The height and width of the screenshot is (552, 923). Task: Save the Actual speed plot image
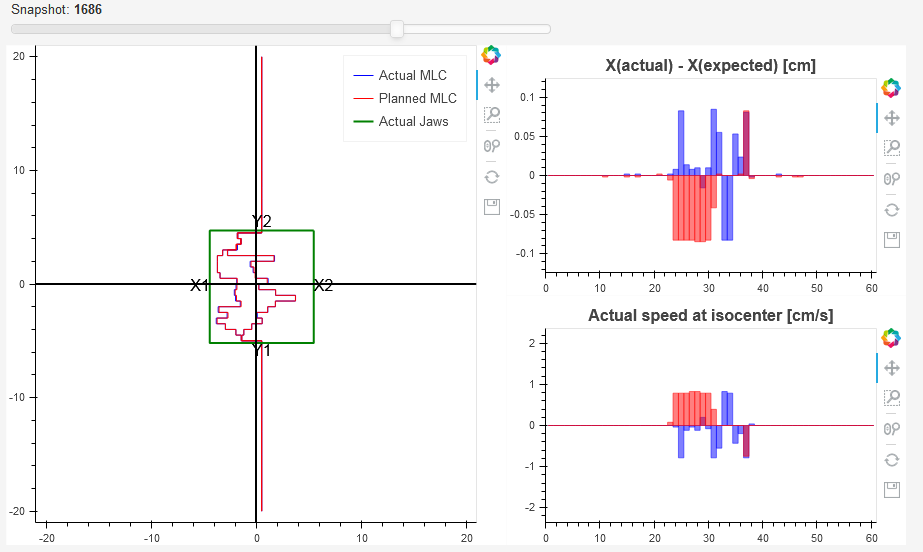click(x=892, y=490)
